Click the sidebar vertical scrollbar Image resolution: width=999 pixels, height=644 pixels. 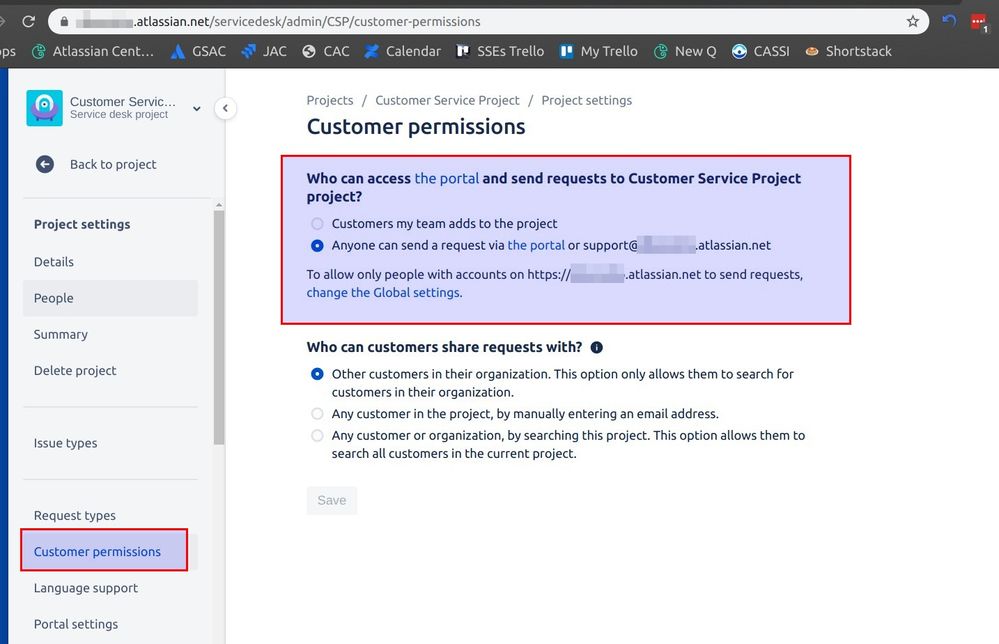coord(219,327)
